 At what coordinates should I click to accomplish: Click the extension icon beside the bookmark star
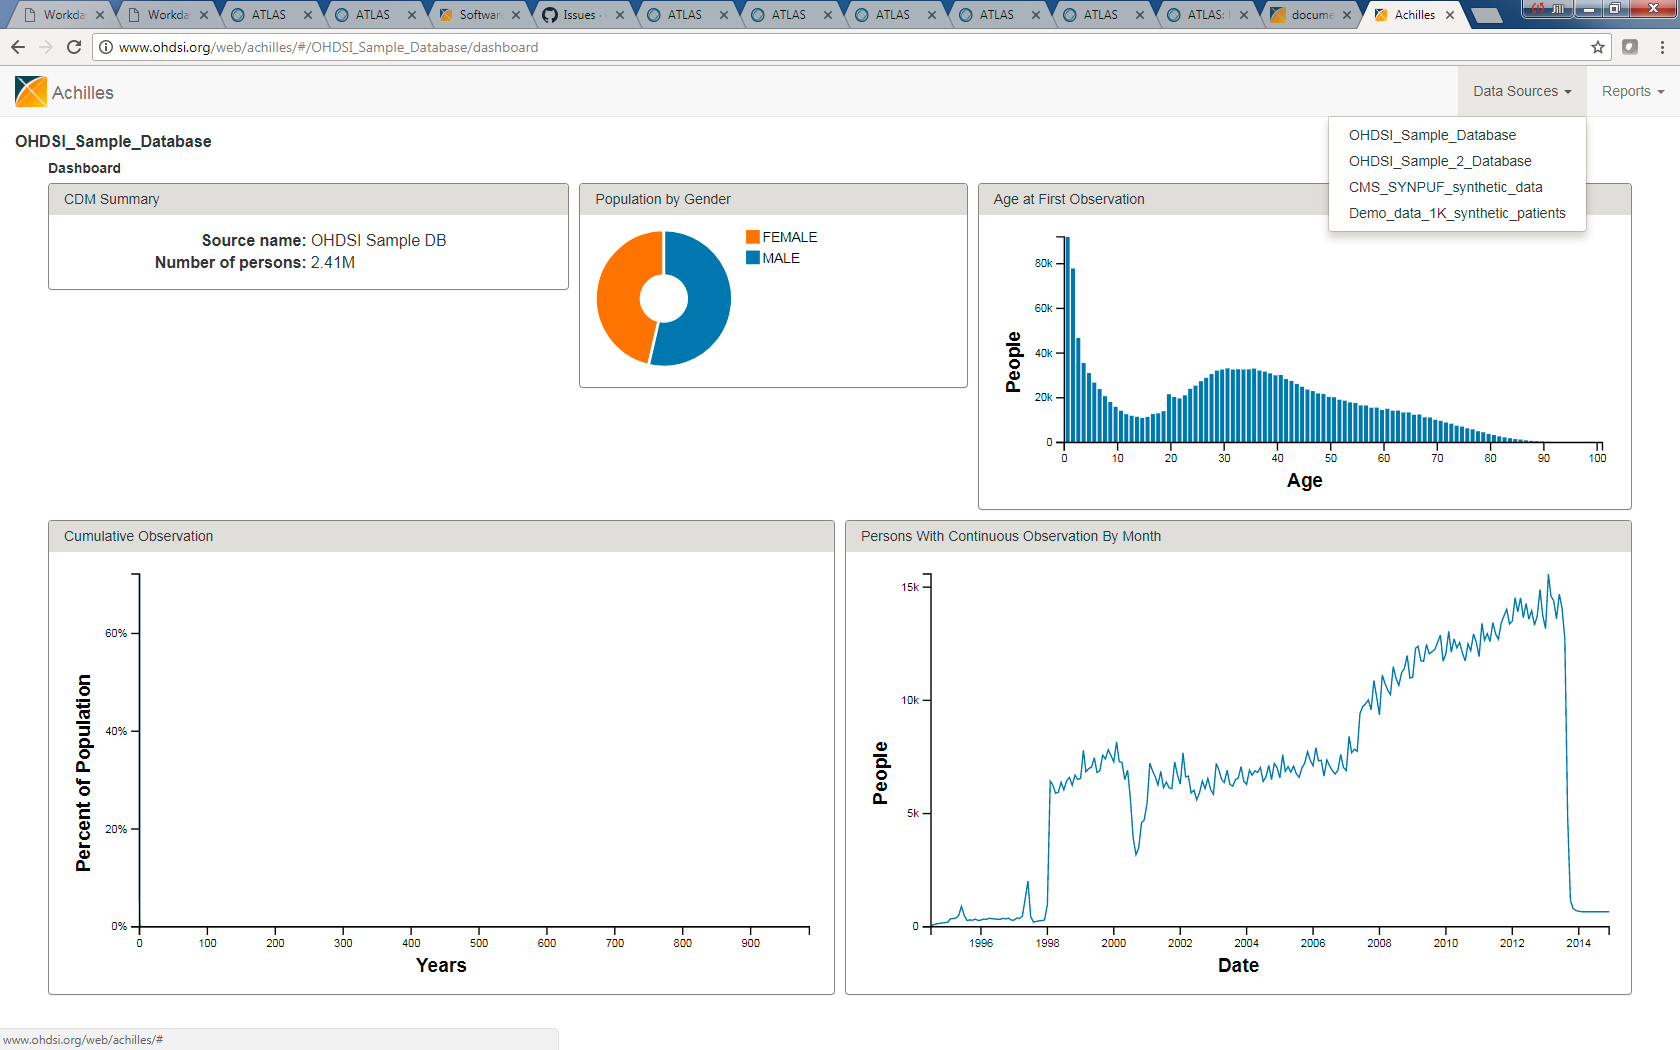1630,47
